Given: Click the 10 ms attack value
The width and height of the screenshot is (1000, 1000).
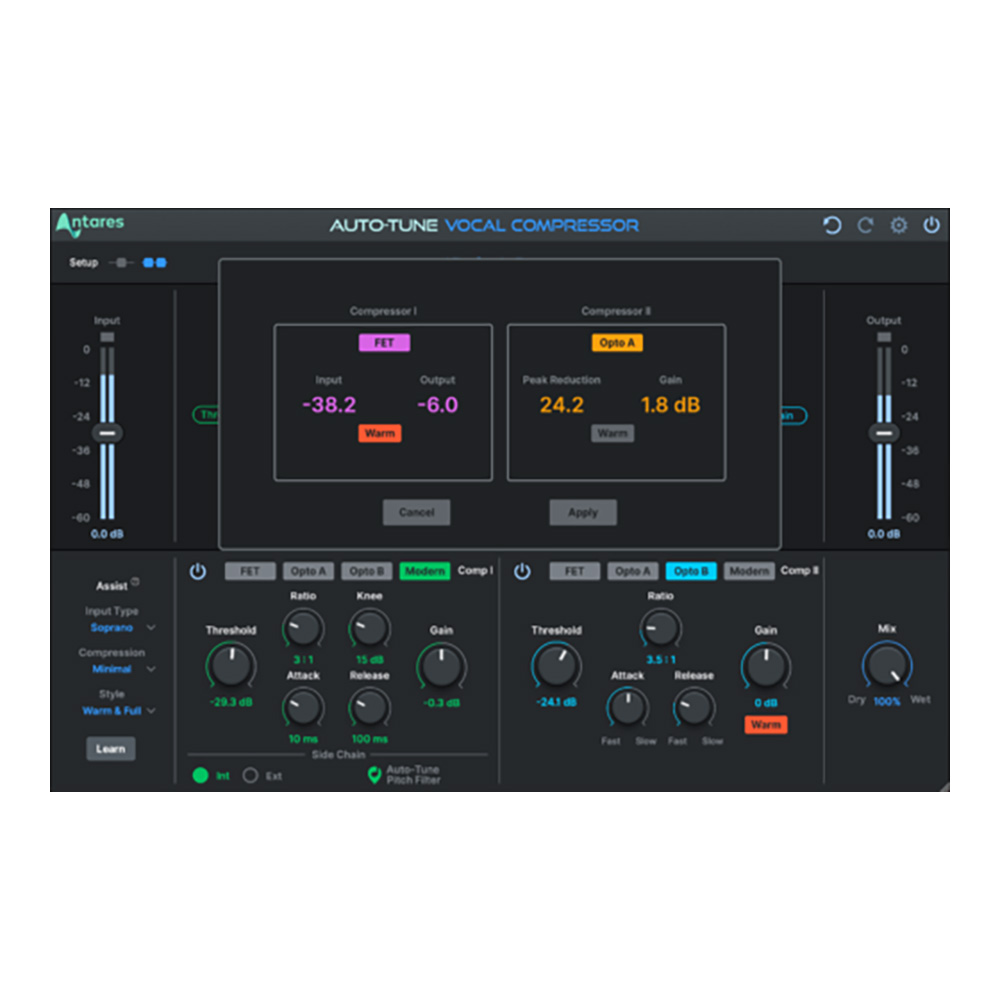Looking at the screenshot, I should pos(303,739).
